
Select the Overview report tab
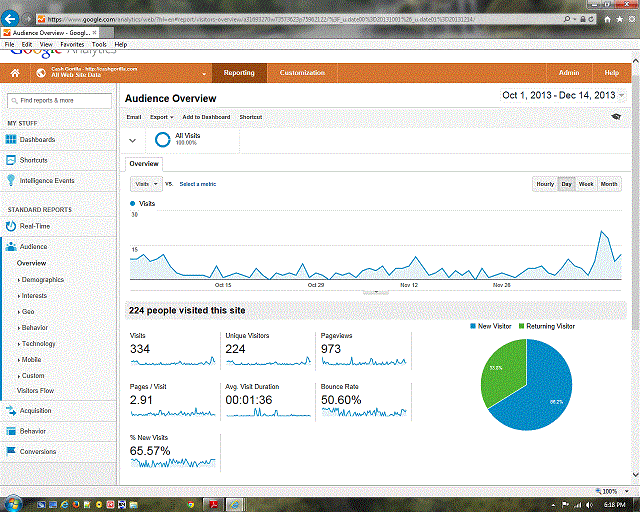click(144, 164)
